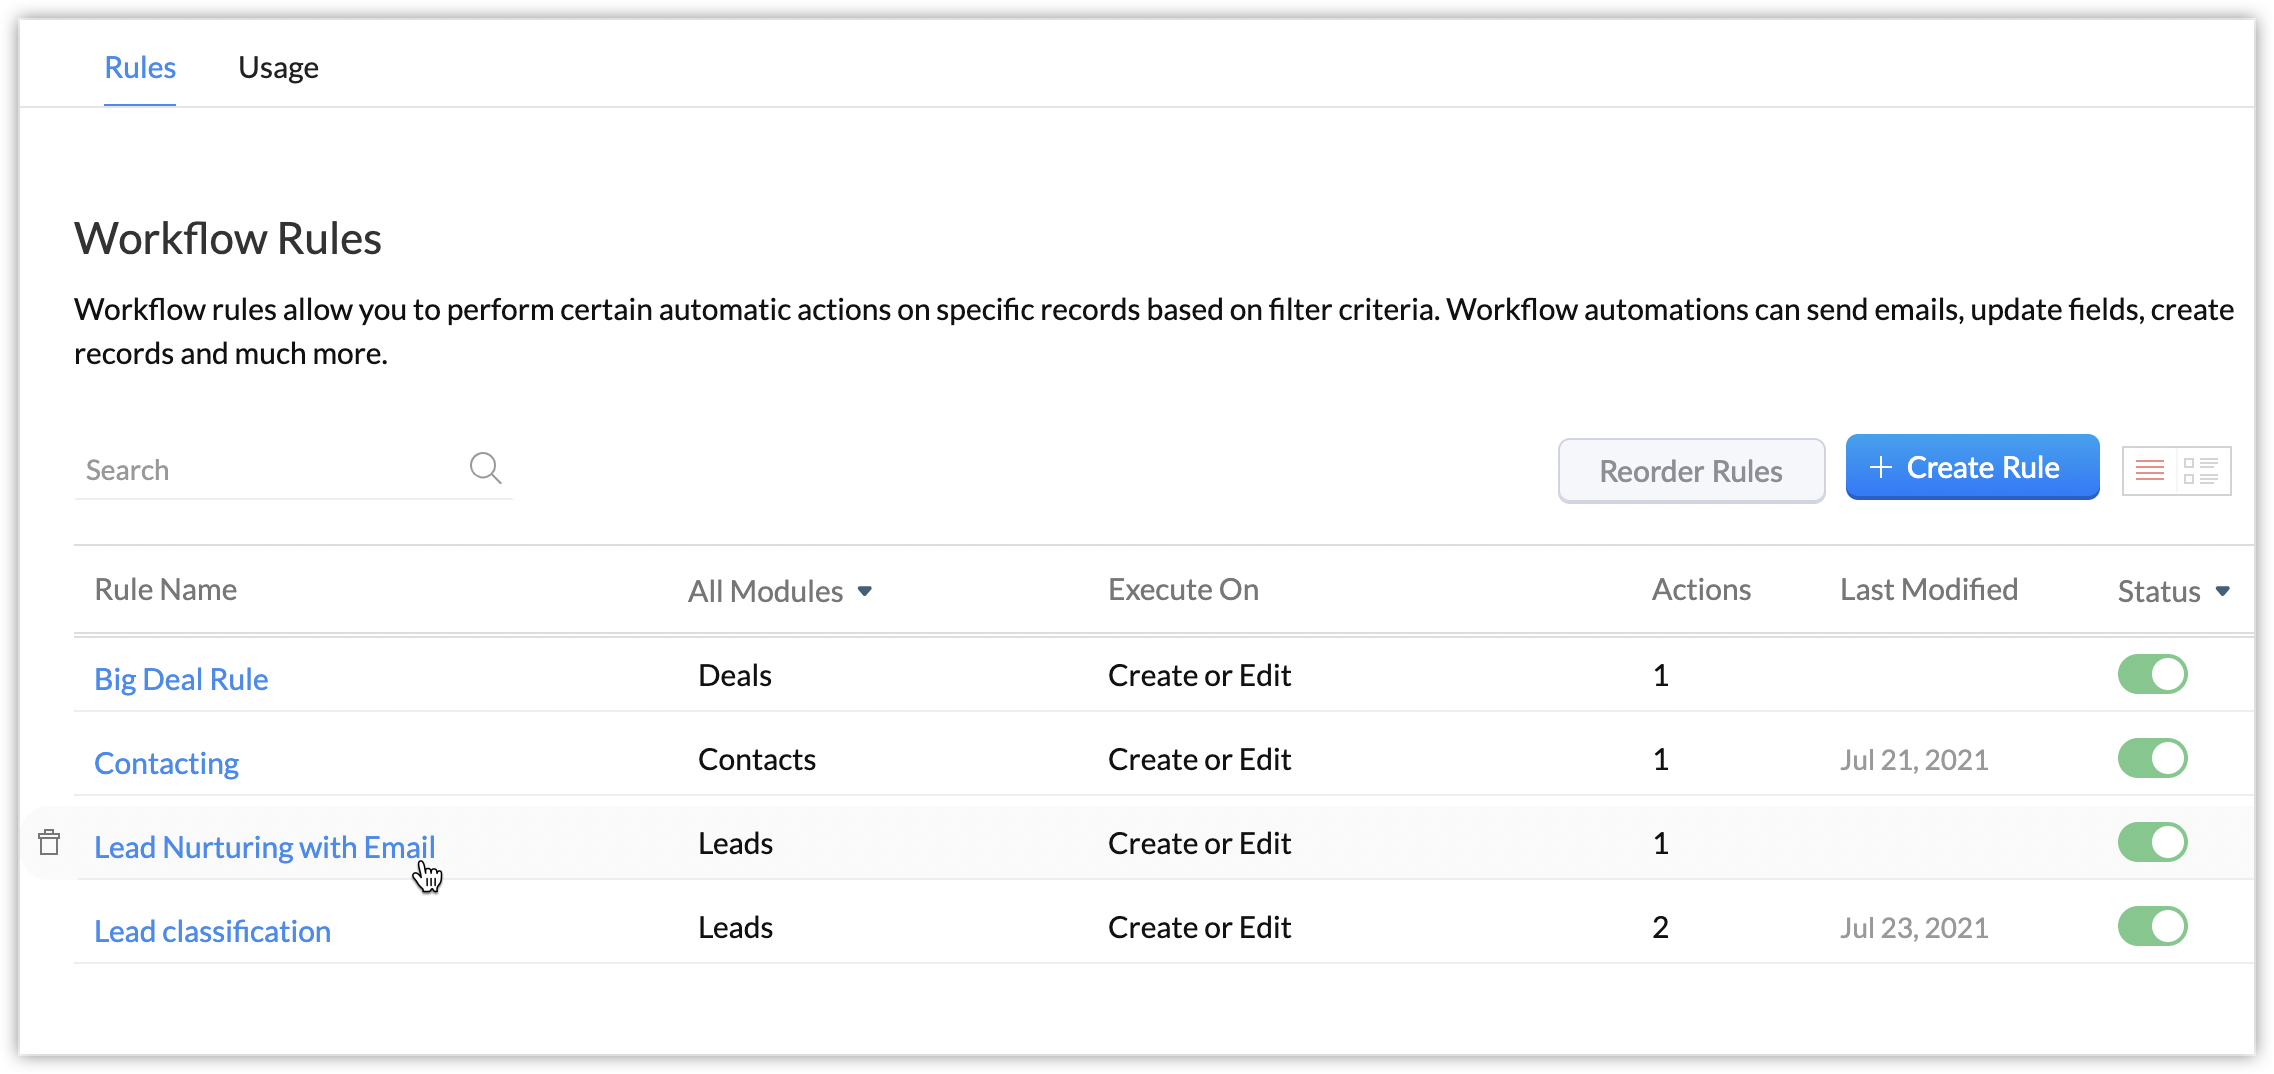Delete Lead Nurturing with Email rule

tap(49, 843)
